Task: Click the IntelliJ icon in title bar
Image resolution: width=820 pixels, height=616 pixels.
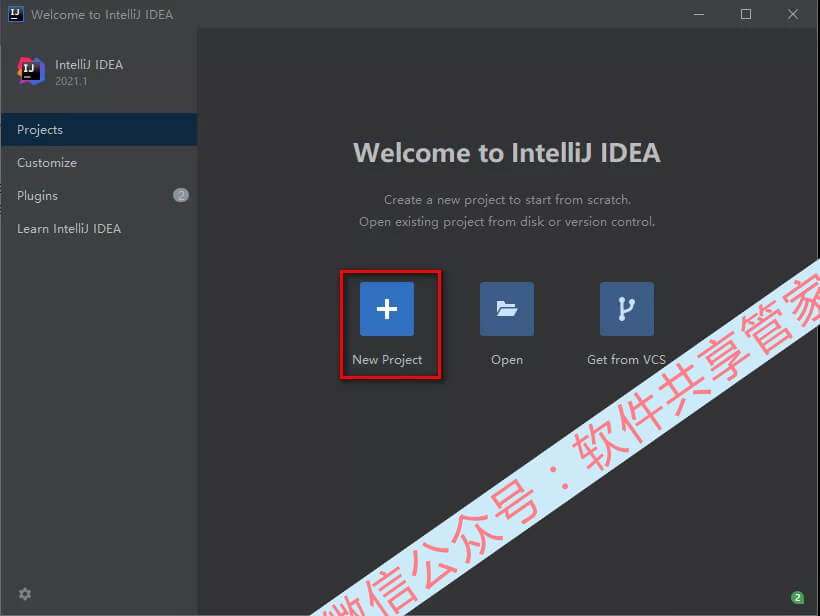Action: pos(16,14)
